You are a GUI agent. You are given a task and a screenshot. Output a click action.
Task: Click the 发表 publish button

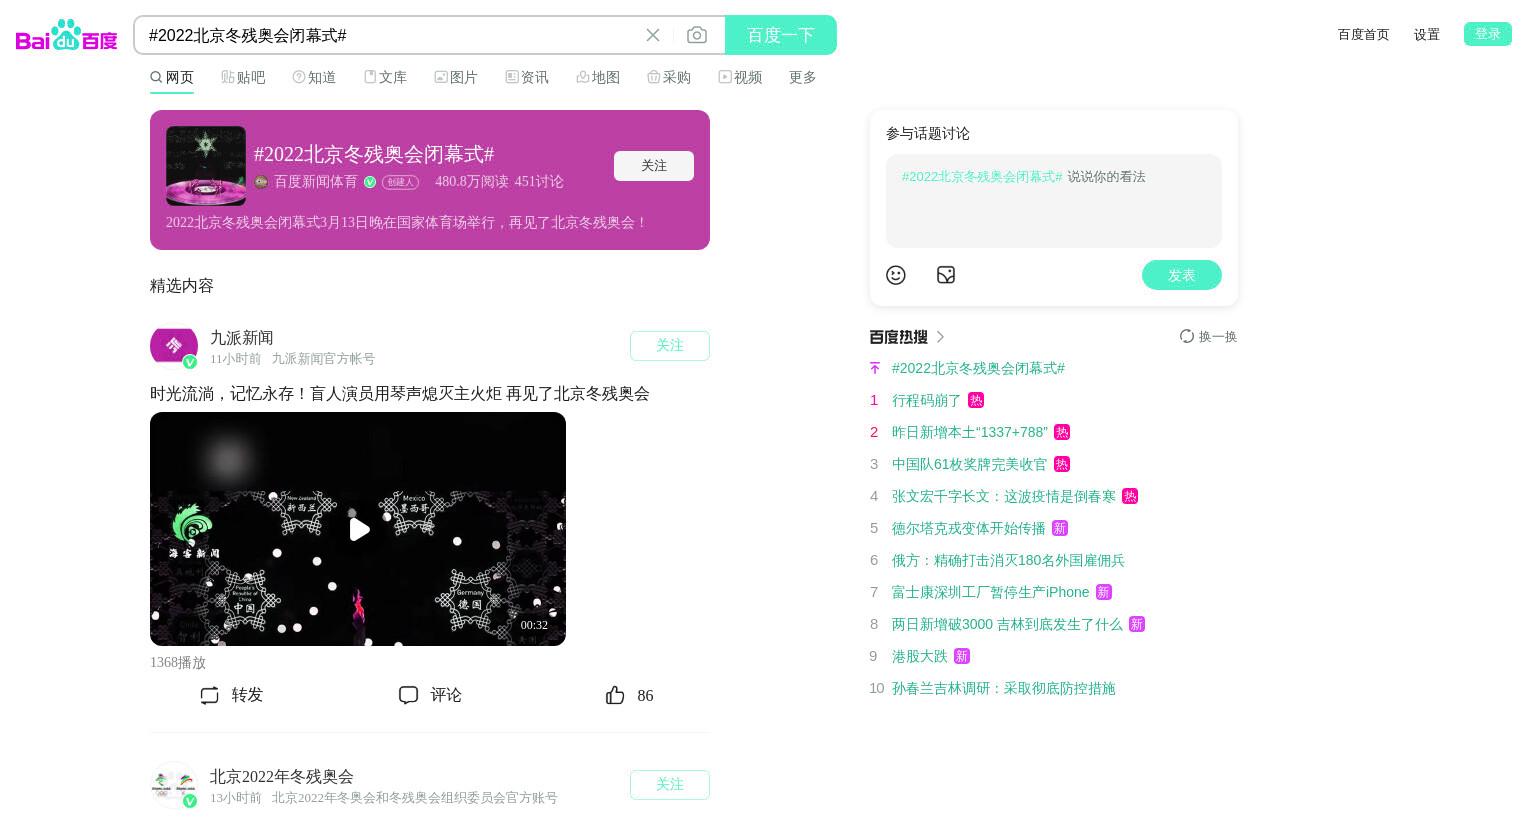click(1182, 275)
